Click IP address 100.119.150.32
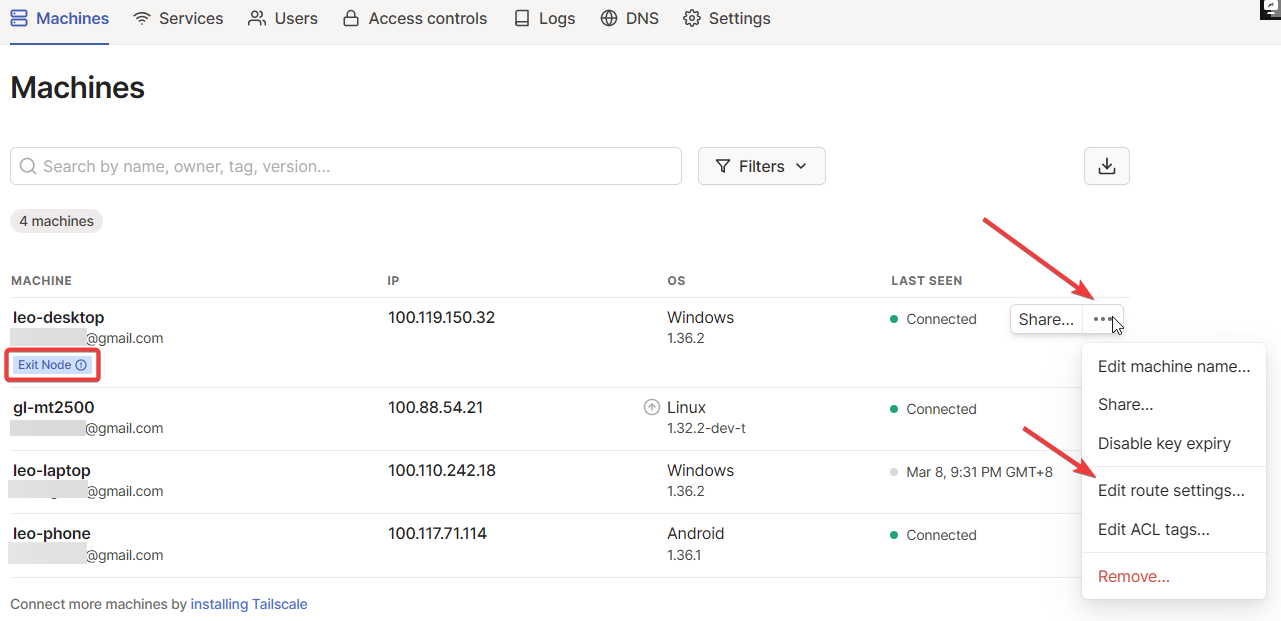Screen dimensions: 1281x621 click(442, 318)
